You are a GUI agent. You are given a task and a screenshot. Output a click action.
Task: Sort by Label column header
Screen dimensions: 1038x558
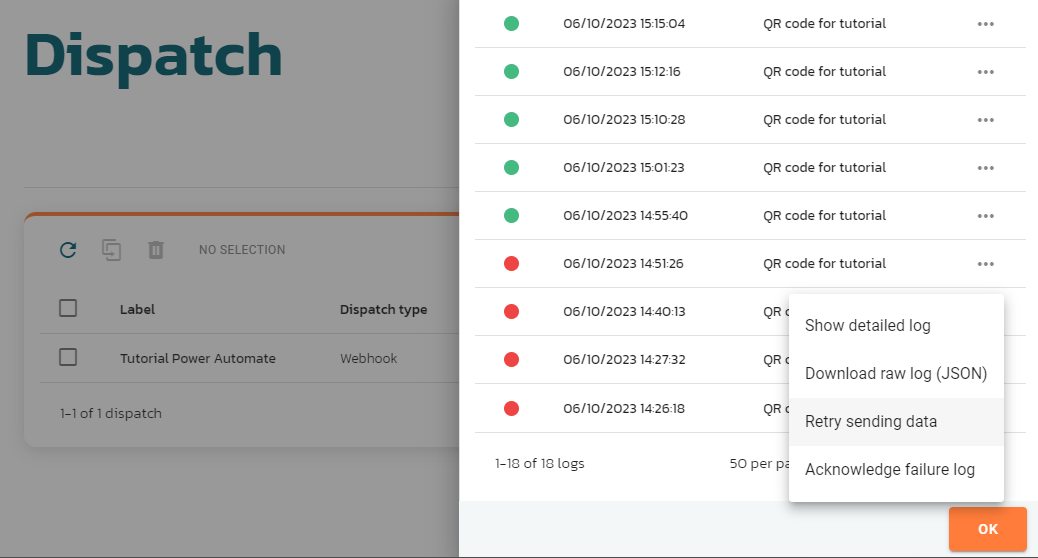[x=137, y=309]
